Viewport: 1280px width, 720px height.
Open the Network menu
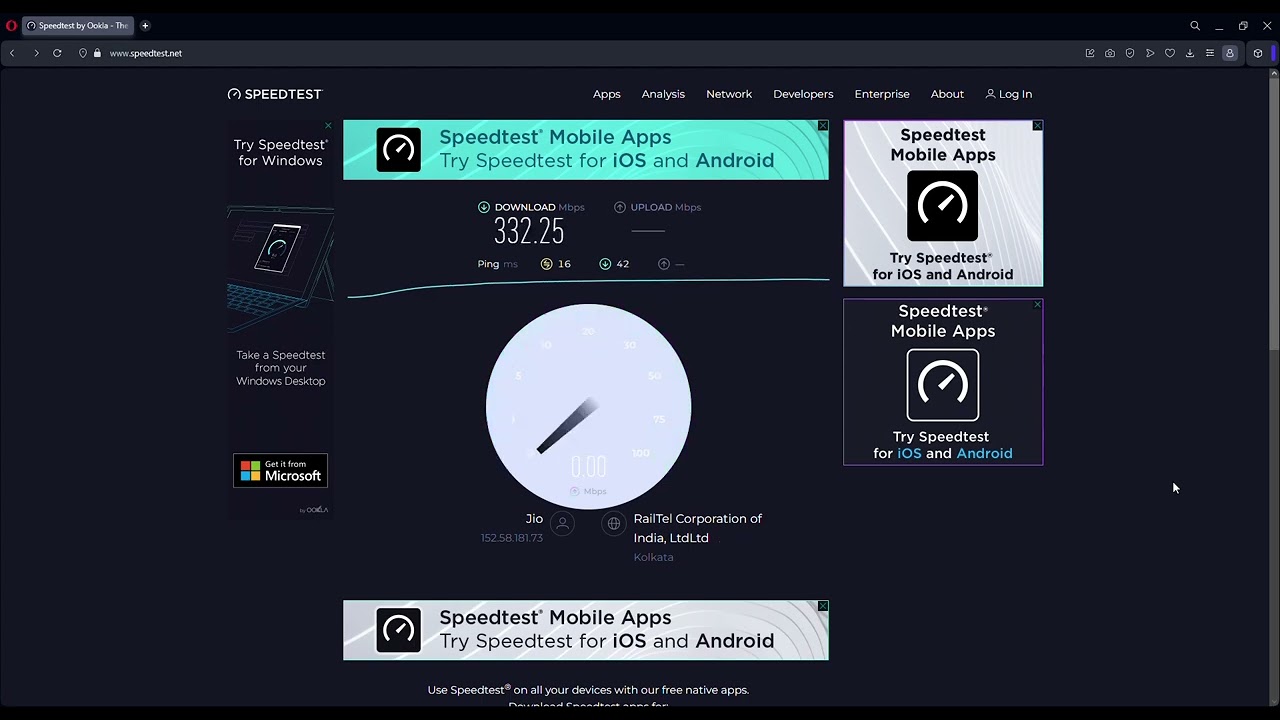click(x=729, y=94)
